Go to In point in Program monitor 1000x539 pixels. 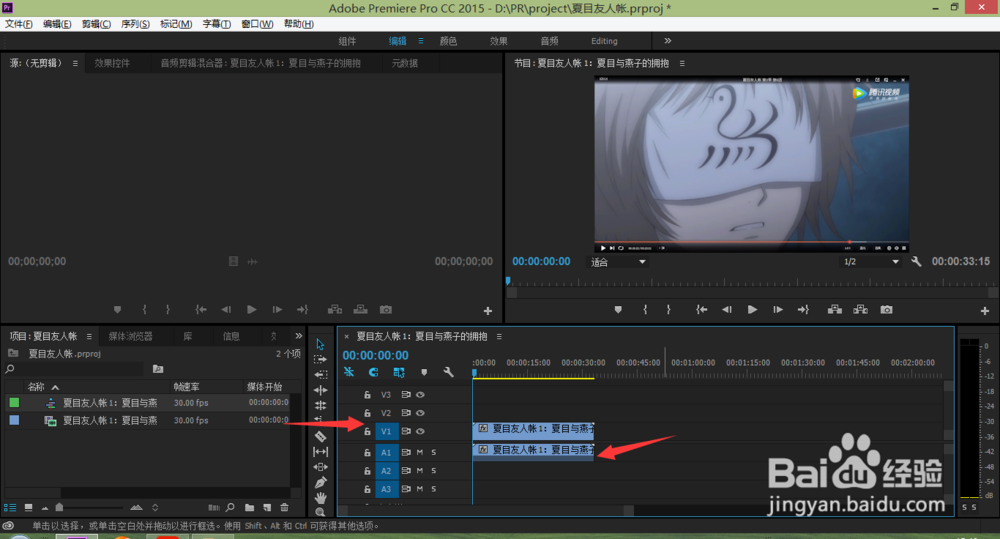tap(702, 309)
